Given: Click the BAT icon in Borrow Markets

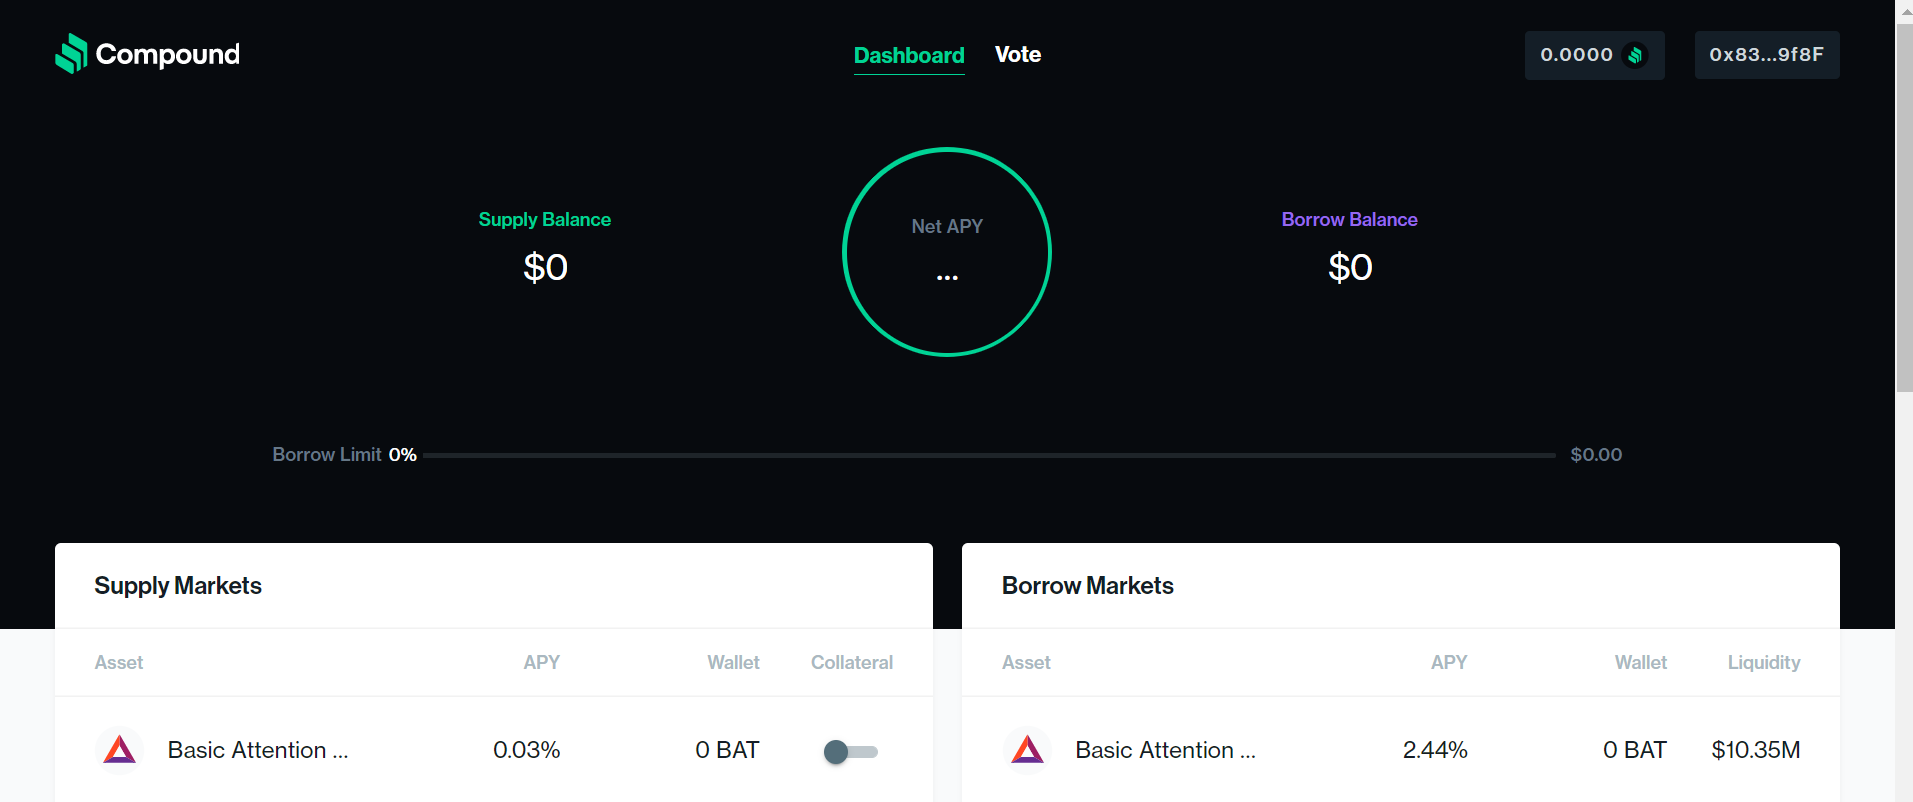Looking at the screenshot, I should 1027,750.
